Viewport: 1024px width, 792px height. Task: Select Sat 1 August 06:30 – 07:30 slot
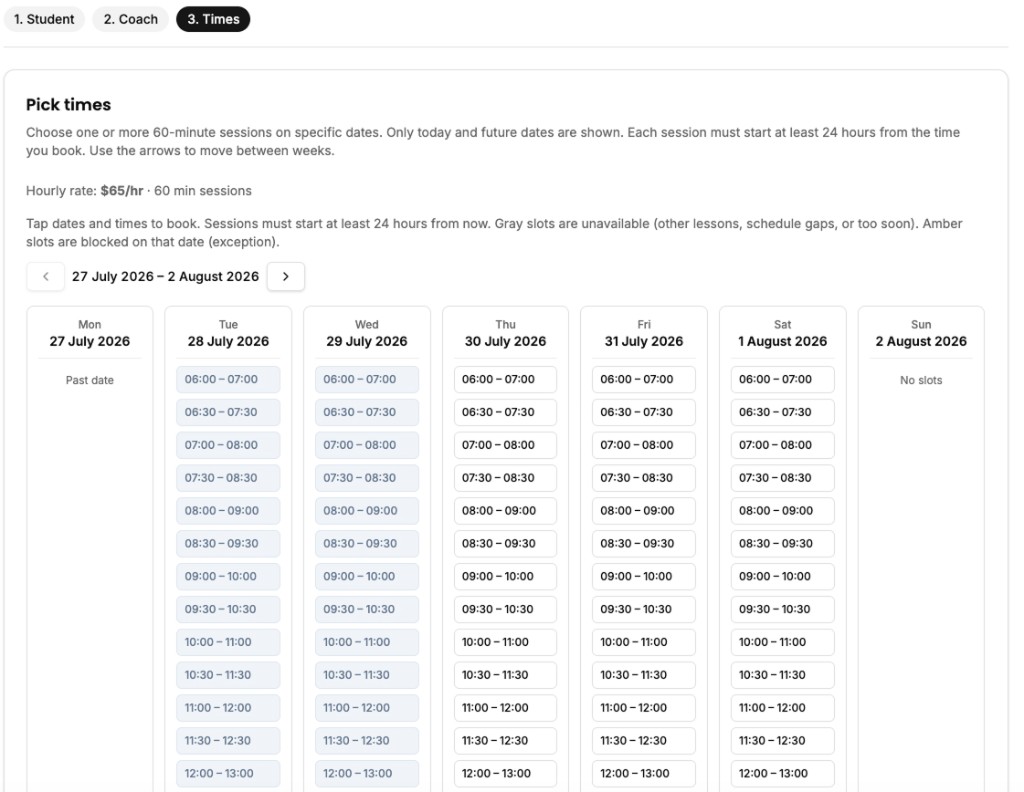[782, 412]
